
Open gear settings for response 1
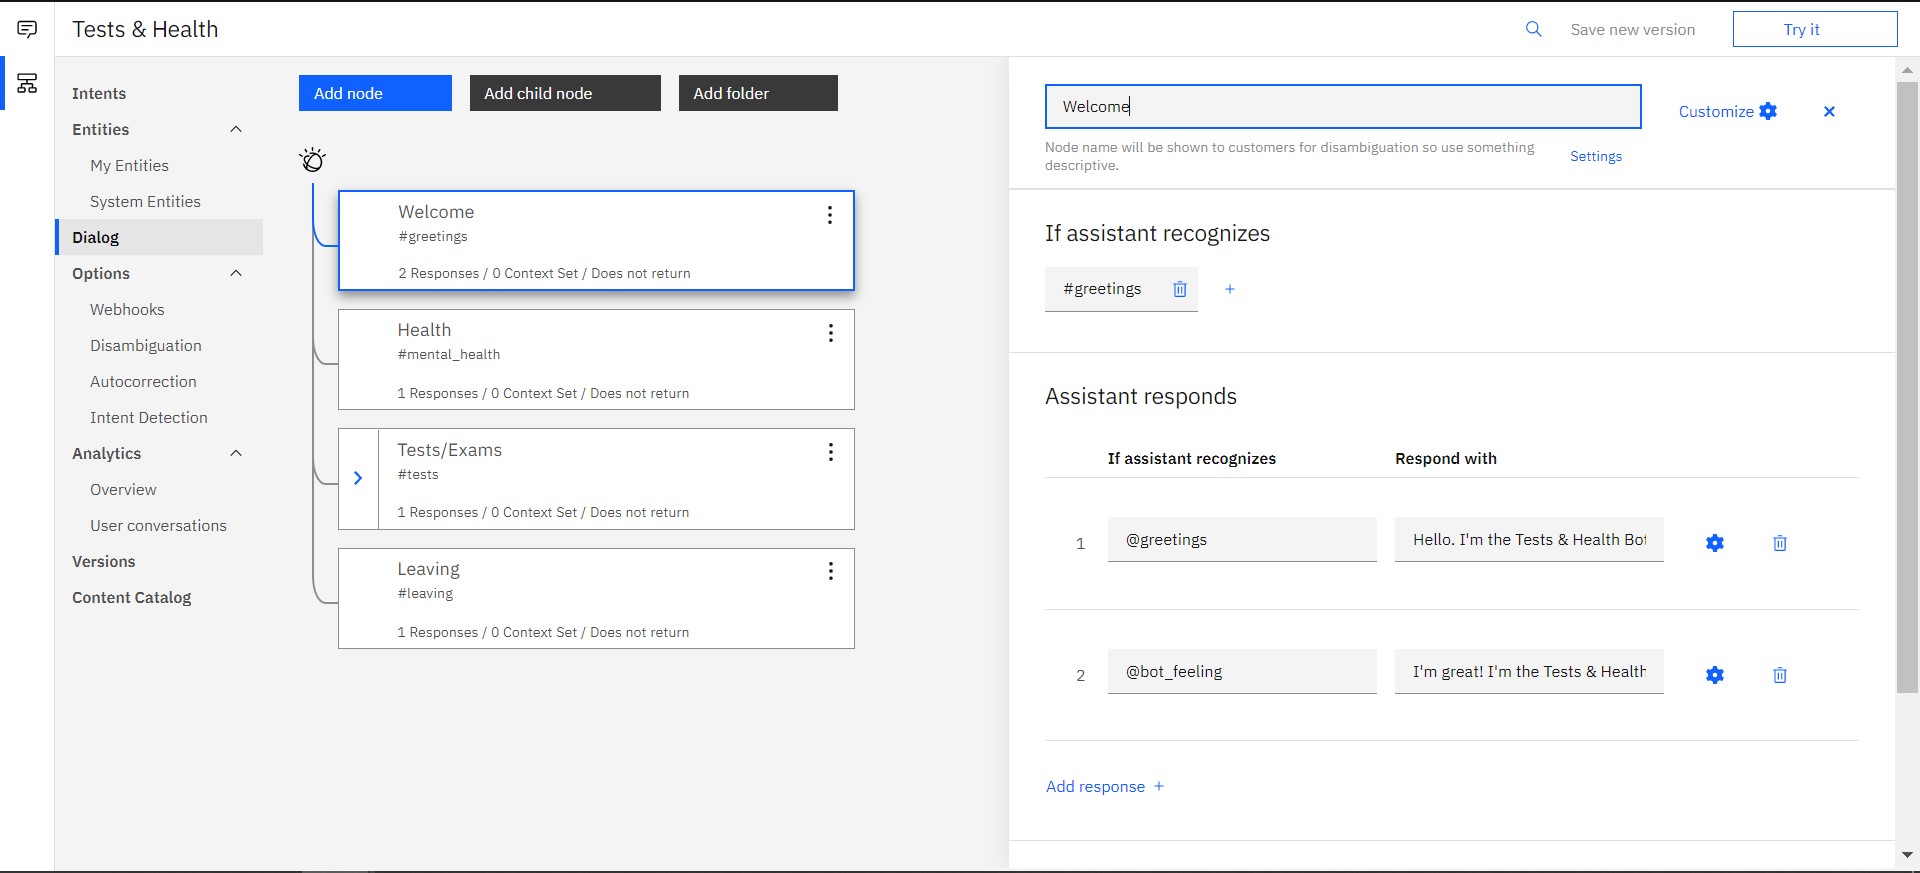coord(1714,543)
